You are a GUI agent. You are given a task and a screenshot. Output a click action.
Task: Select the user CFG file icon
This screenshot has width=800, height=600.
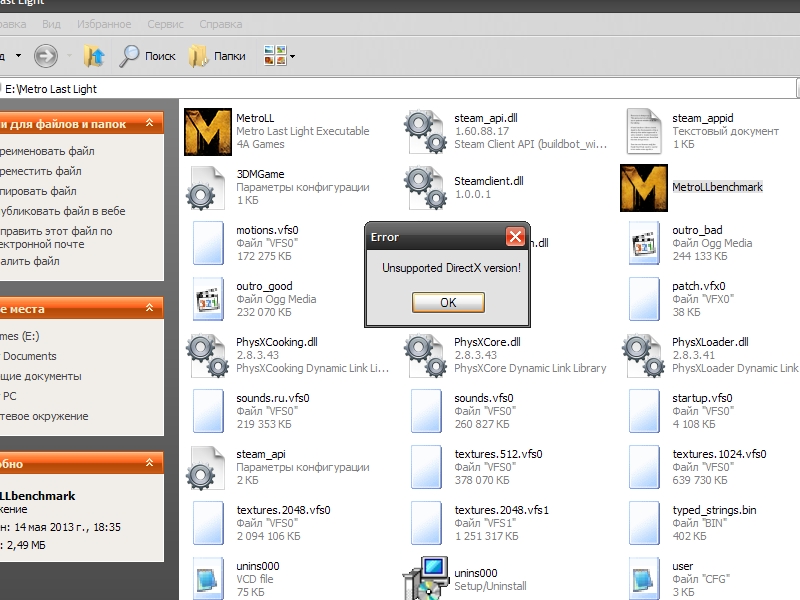coord(644,579)
